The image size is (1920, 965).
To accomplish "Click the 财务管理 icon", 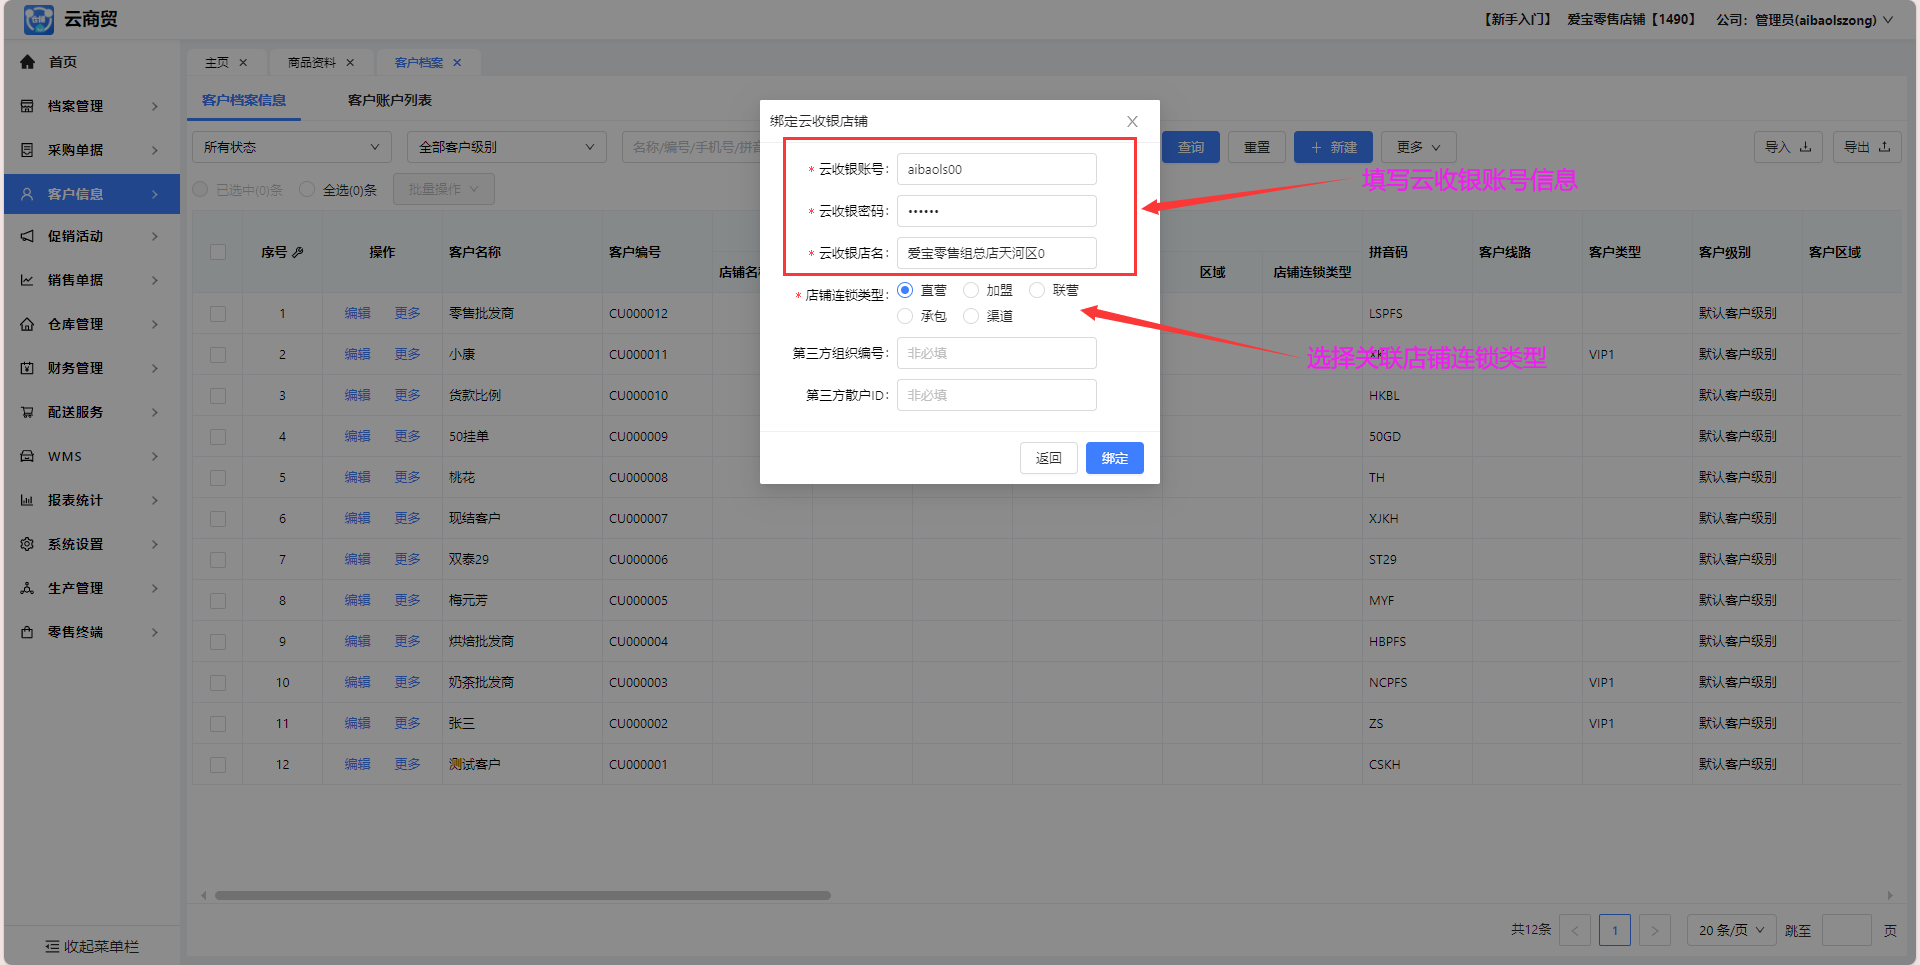I will tap(27, 368).
